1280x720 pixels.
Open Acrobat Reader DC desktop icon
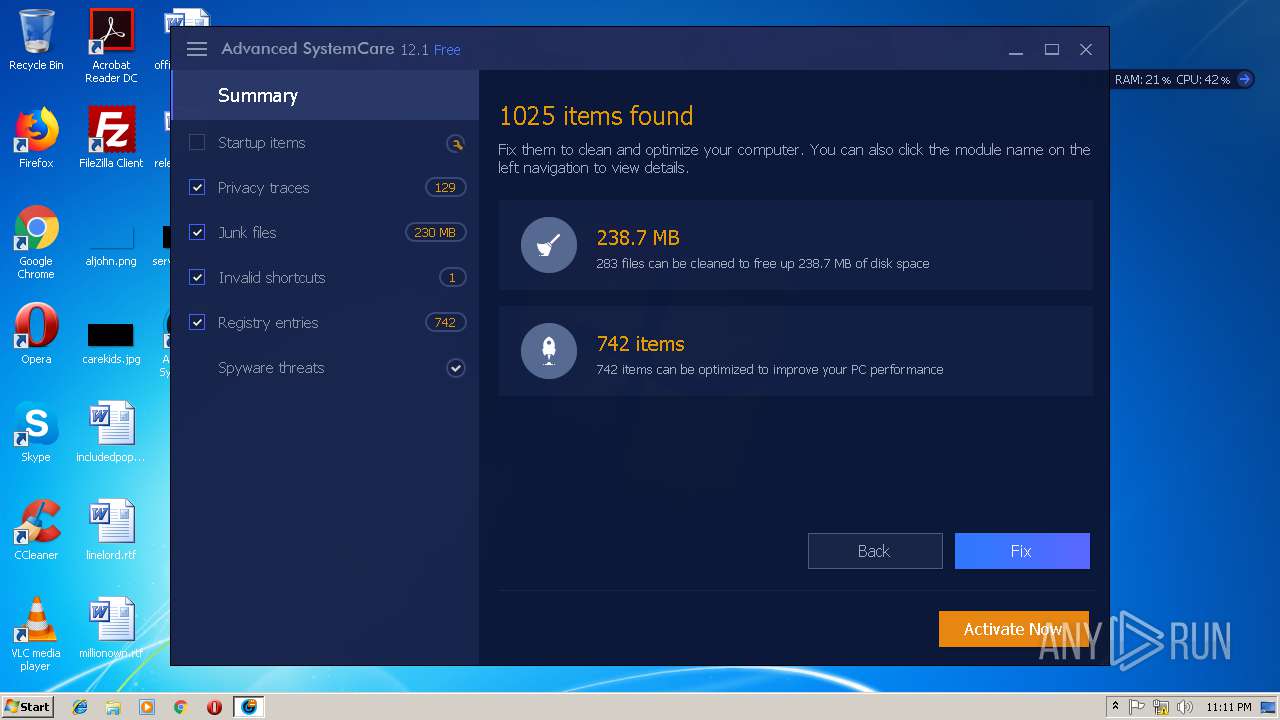pos(111,46)
